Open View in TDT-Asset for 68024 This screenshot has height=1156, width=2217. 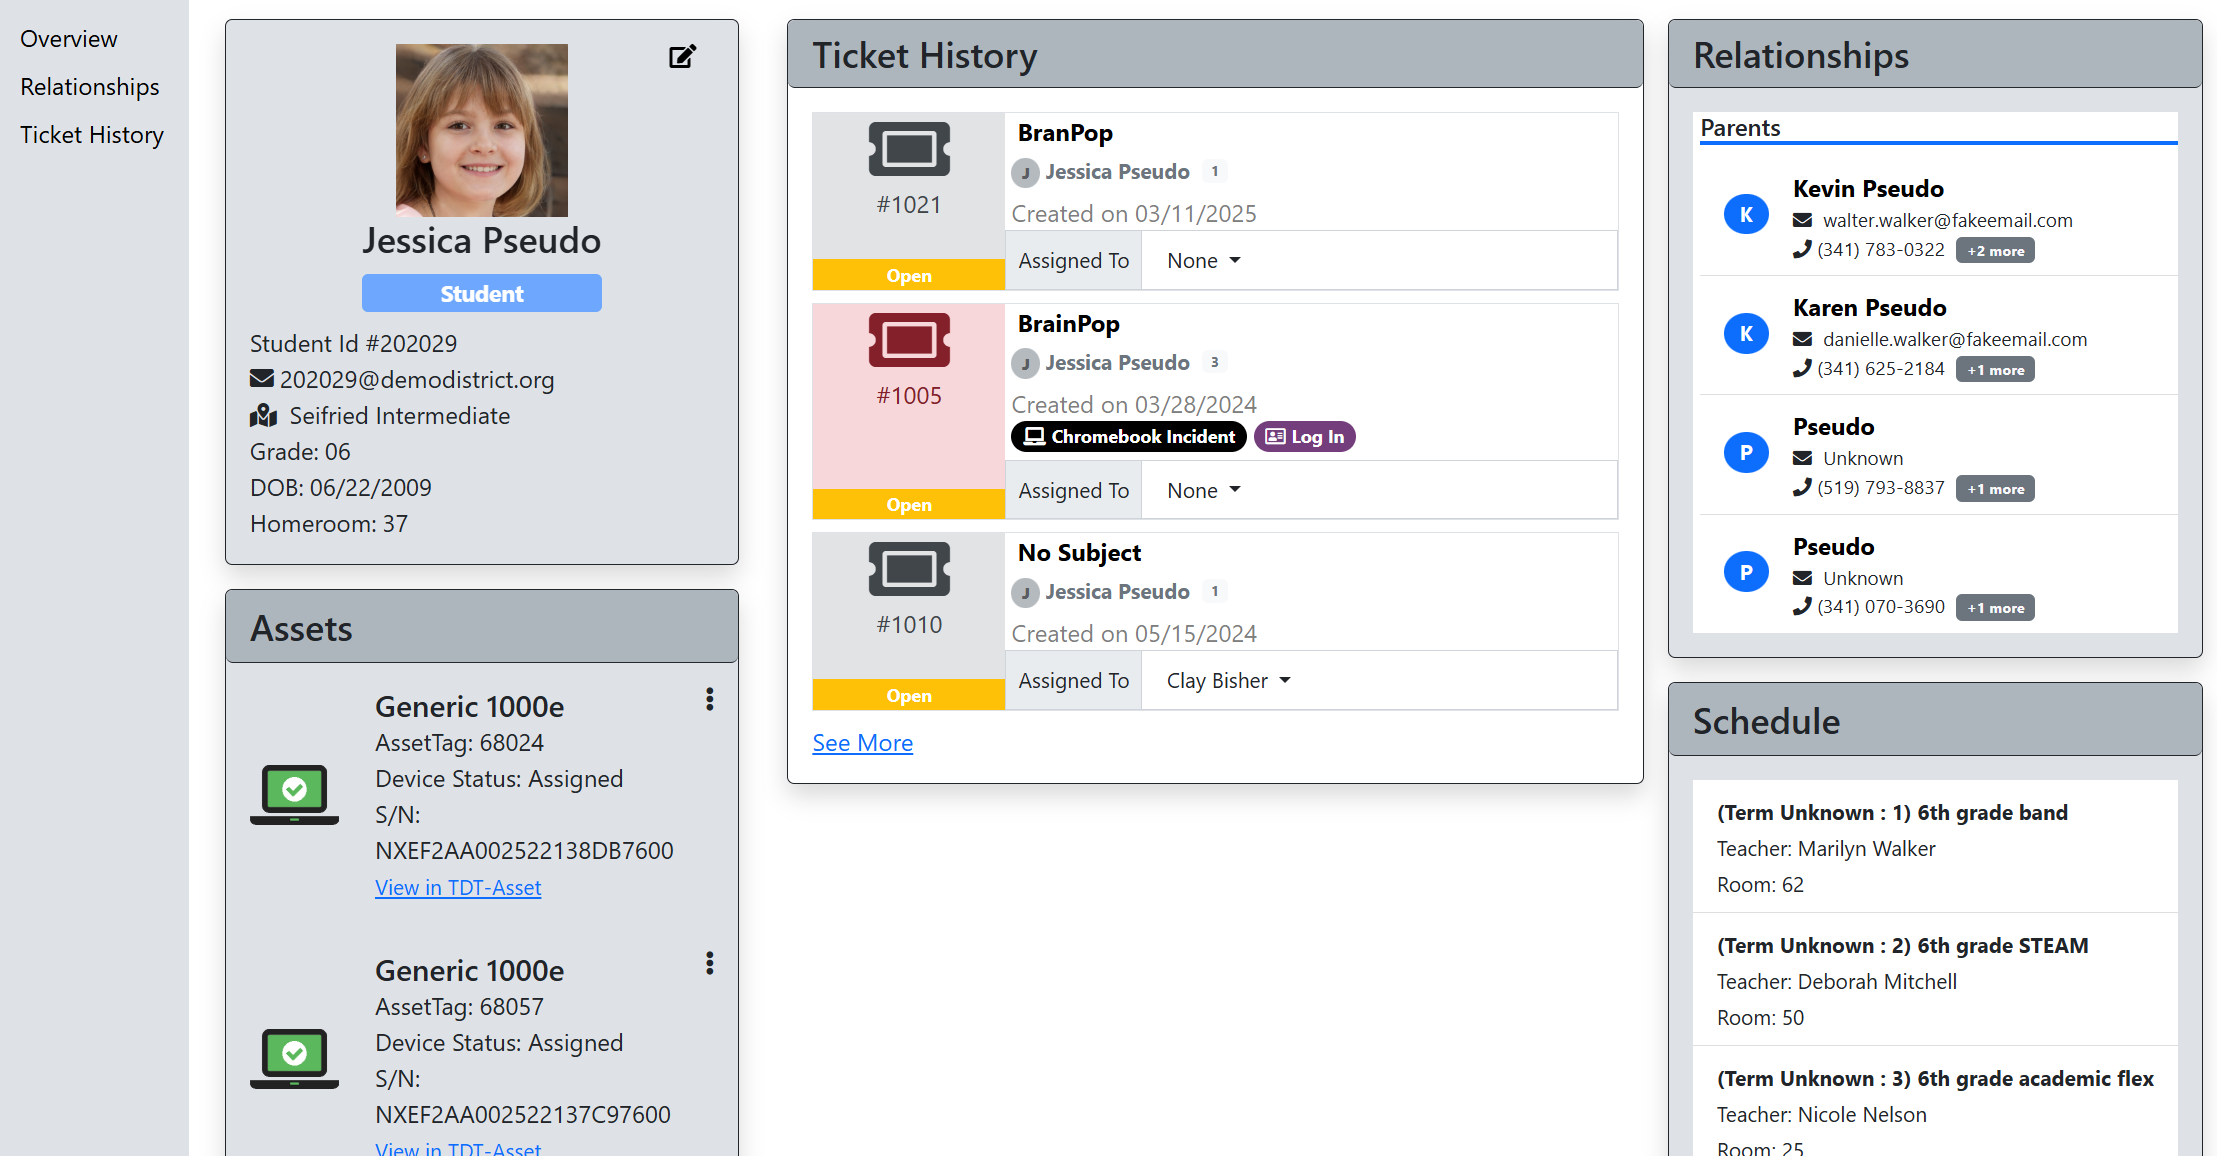[458, 887]
